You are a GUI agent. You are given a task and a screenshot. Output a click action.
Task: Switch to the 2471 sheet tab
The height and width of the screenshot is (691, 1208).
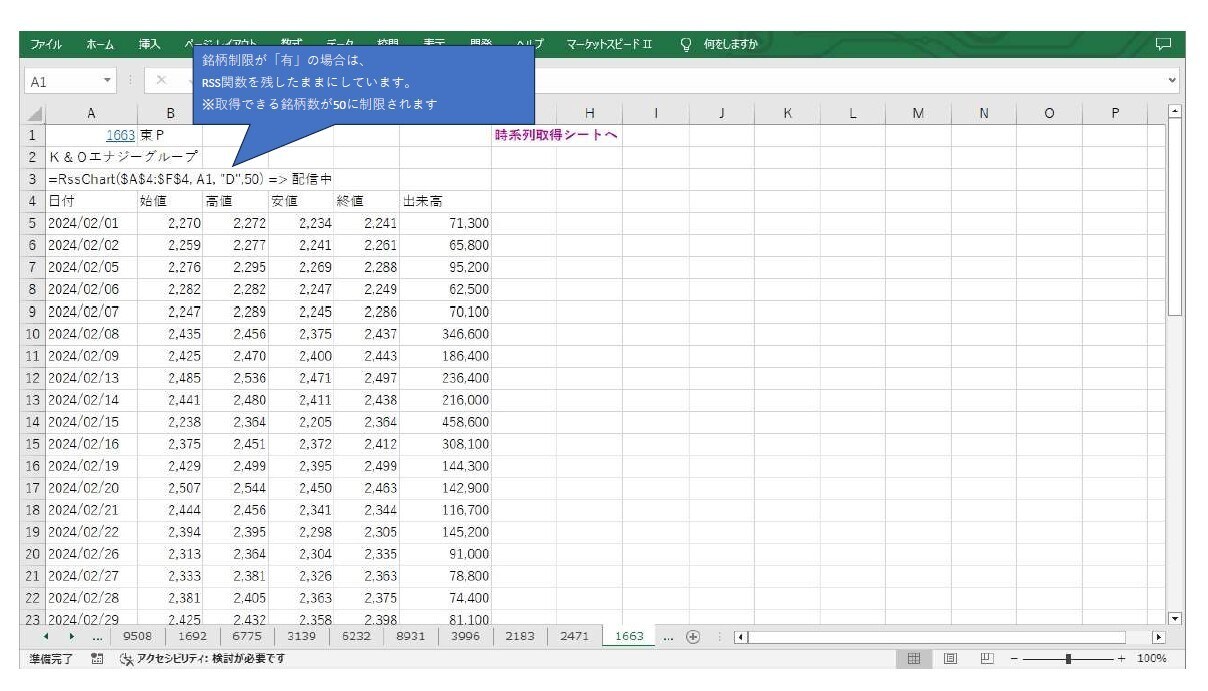click(574, 636)
